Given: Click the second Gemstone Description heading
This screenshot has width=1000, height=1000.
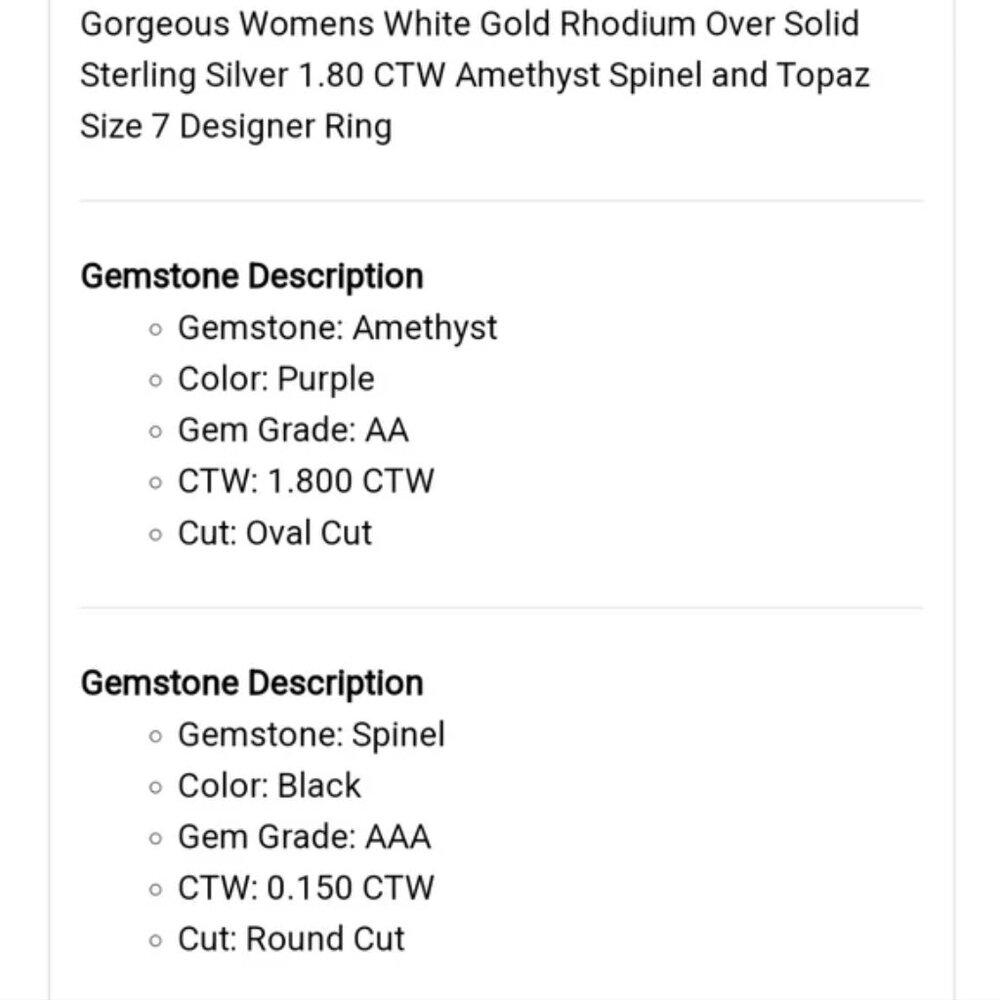Looking at the screenshot, I should (252, 683).
